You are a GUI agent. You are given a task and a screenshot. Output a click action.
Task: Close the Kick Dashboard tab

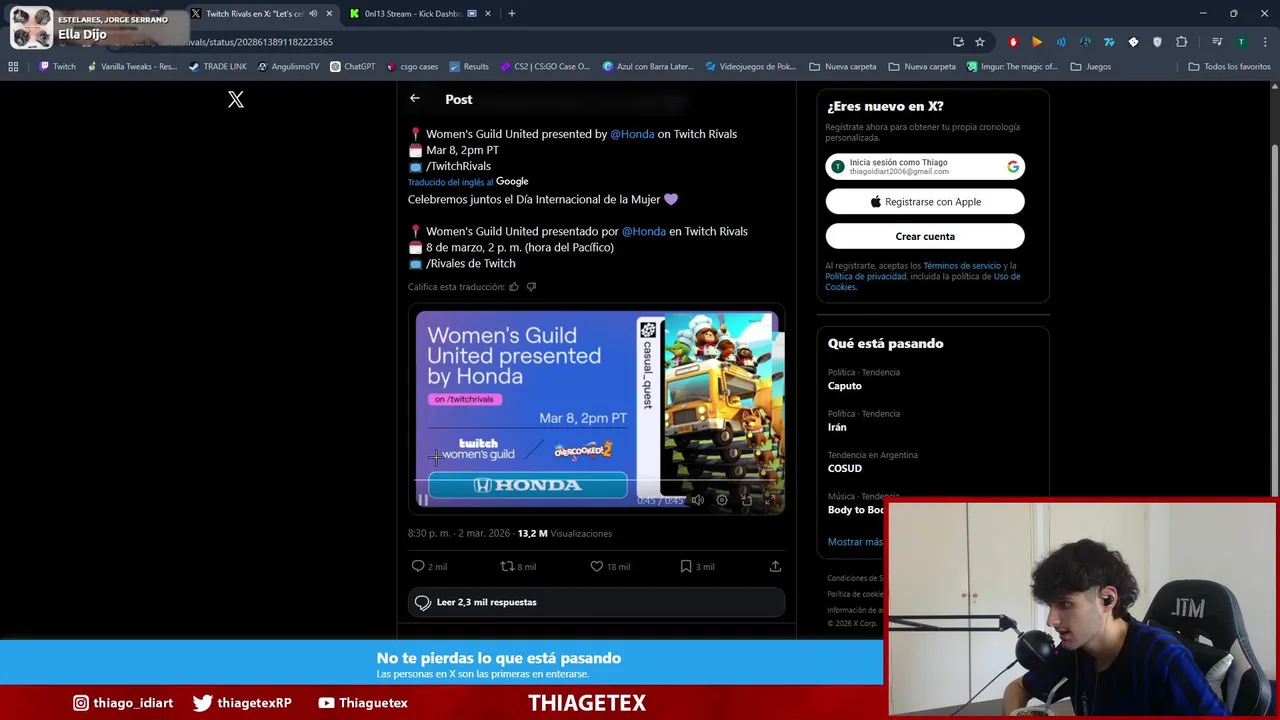[x=488, y=13]
